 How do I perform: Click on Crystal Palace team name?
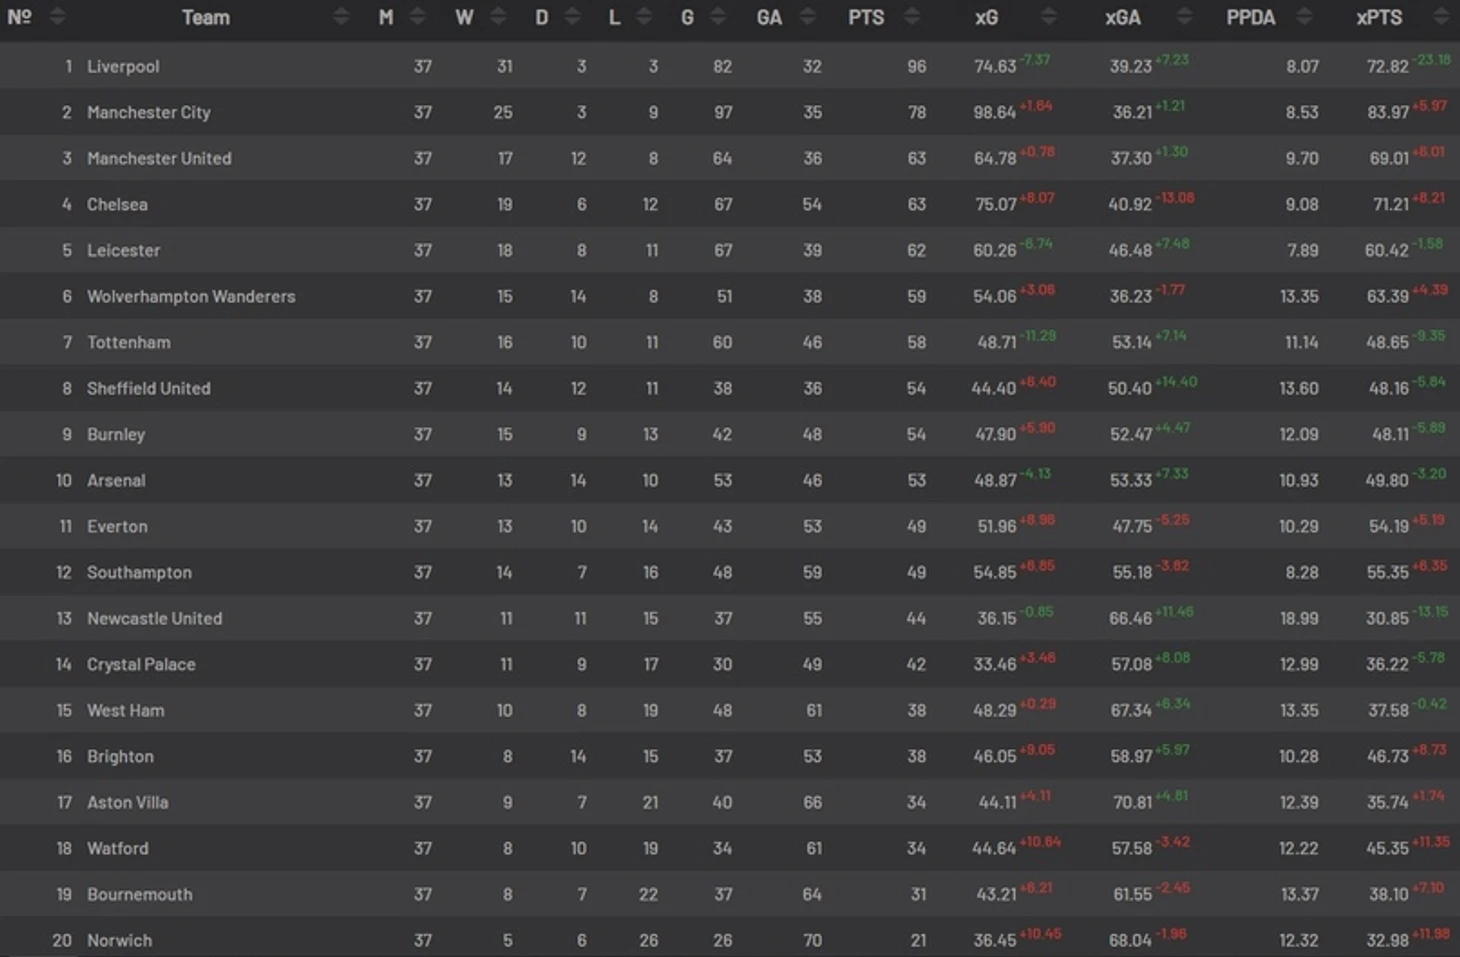coord(141,664)
